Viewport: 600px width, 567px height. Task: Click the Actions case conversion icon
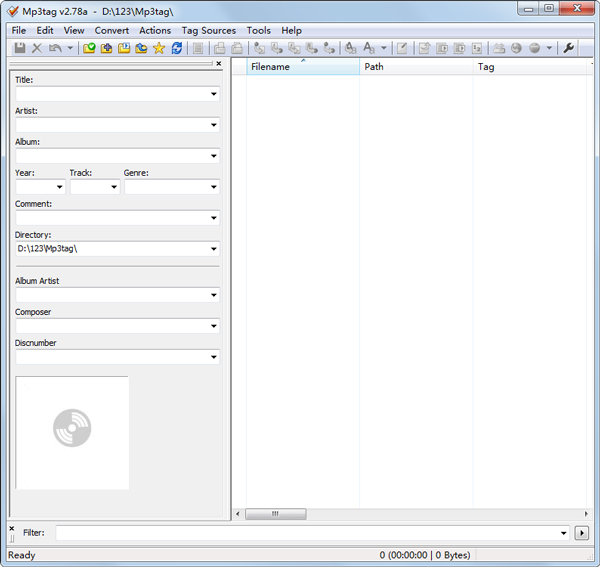click(351, 48)
